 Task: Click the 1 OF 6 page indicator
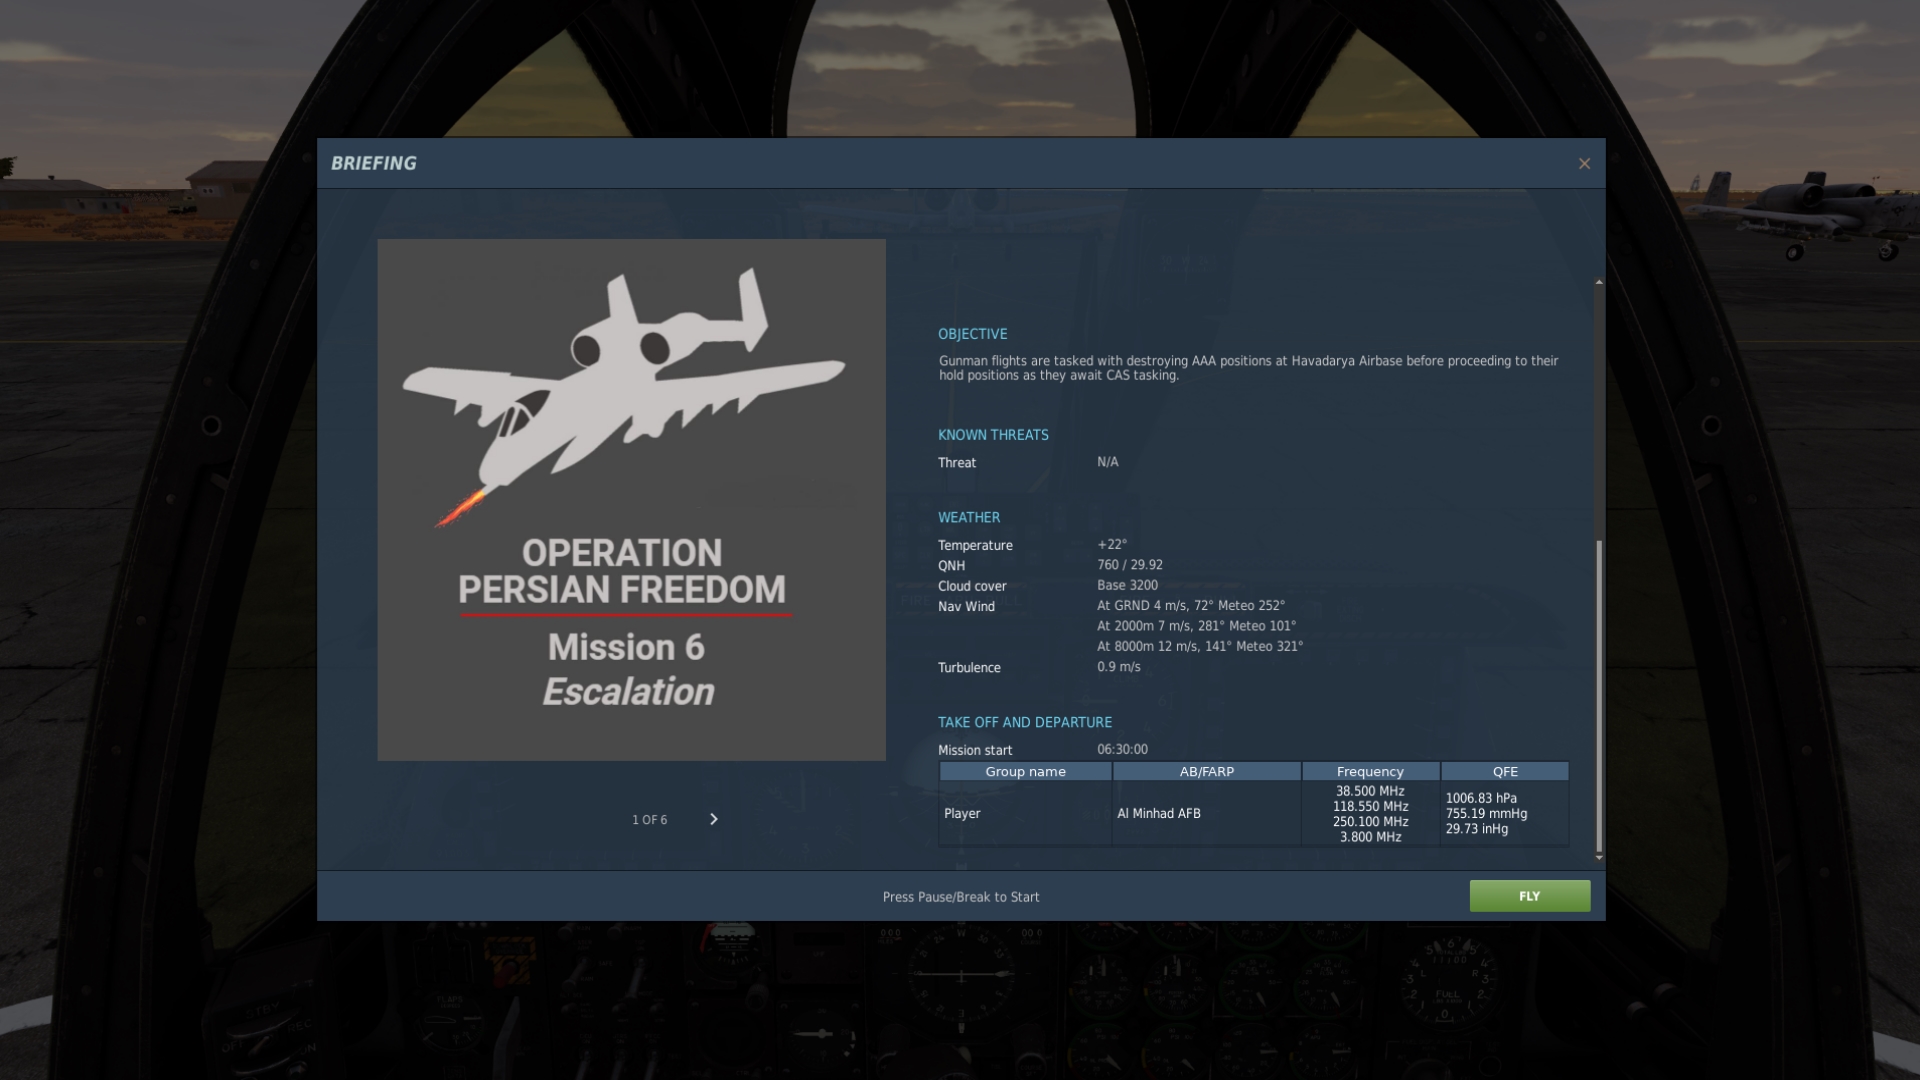point(649,820)
